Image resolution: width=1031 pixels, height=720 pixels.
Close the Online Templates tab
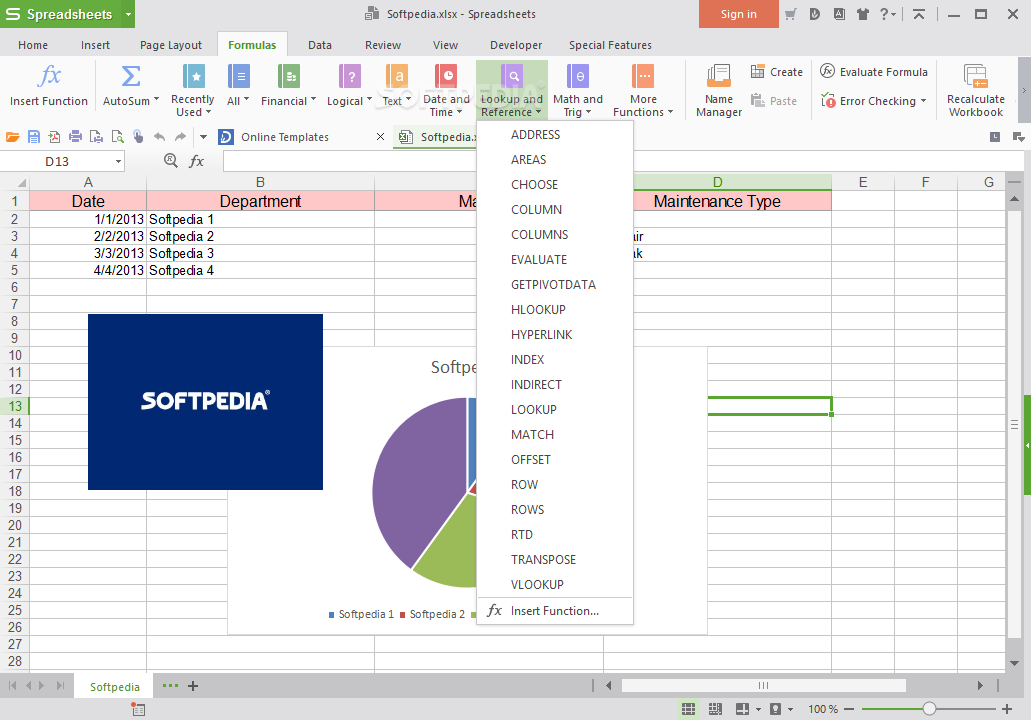(380, 137)
